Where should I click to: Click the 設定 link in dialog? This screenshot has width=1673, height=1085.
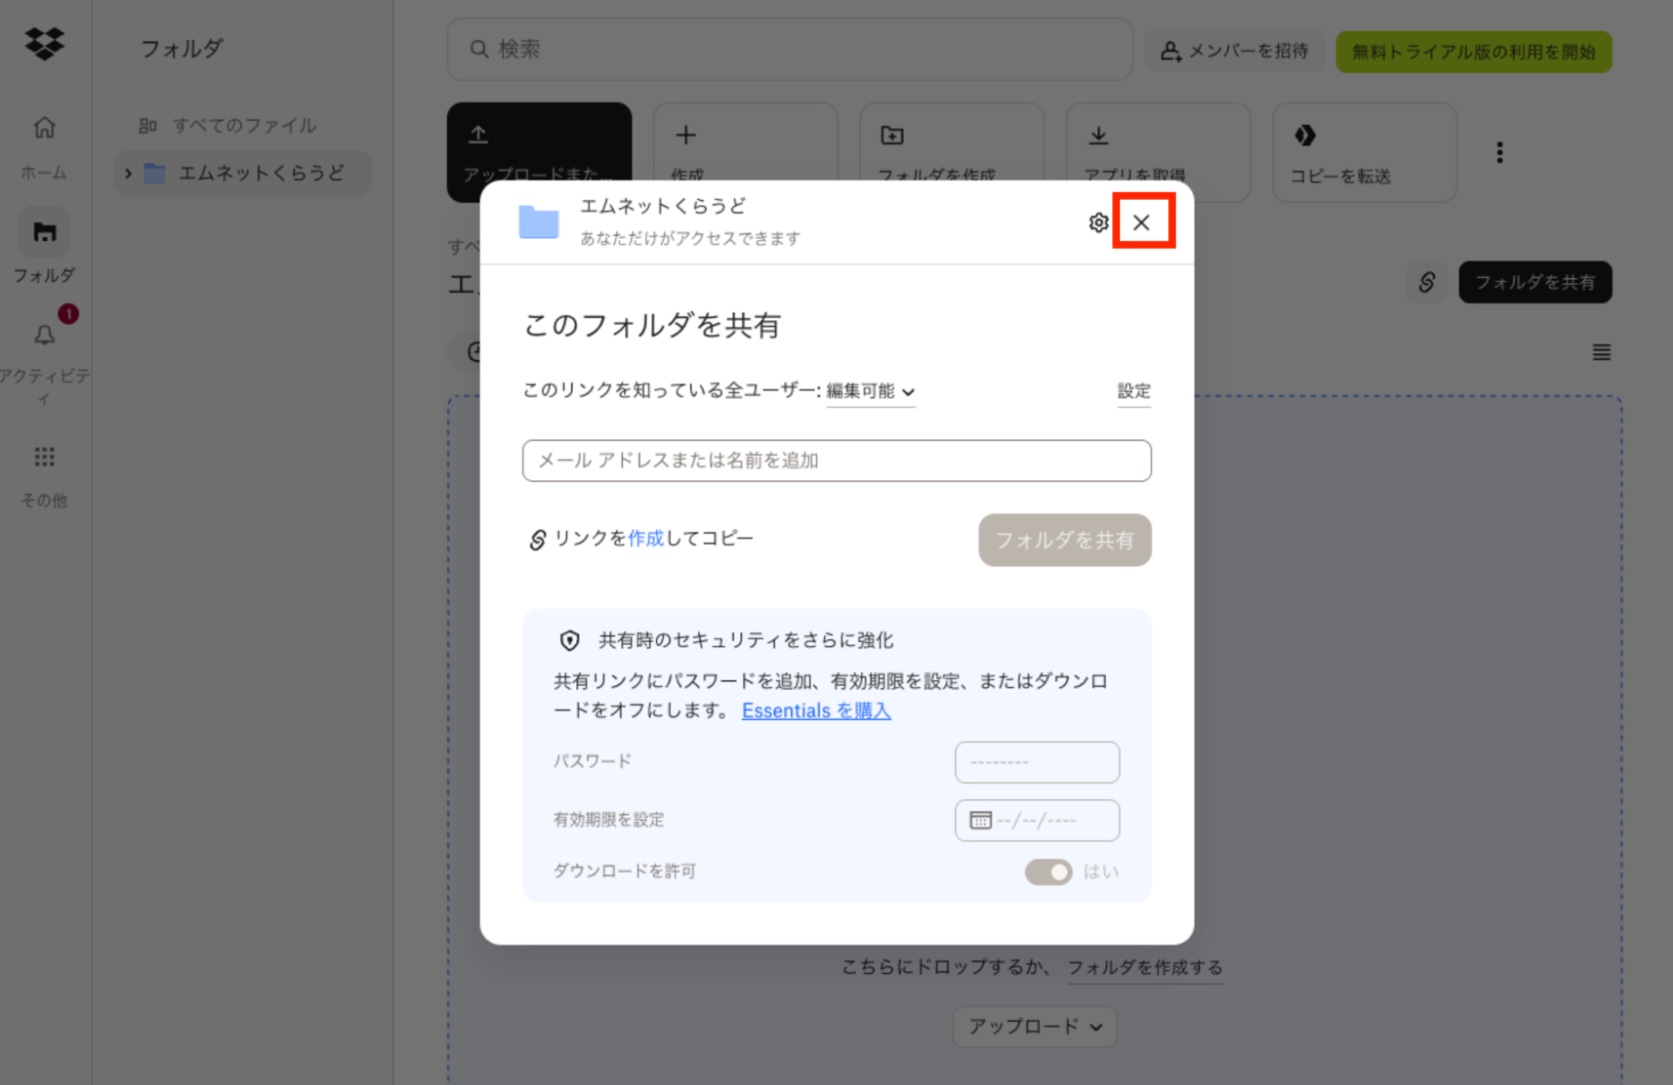coord(1133,391)
